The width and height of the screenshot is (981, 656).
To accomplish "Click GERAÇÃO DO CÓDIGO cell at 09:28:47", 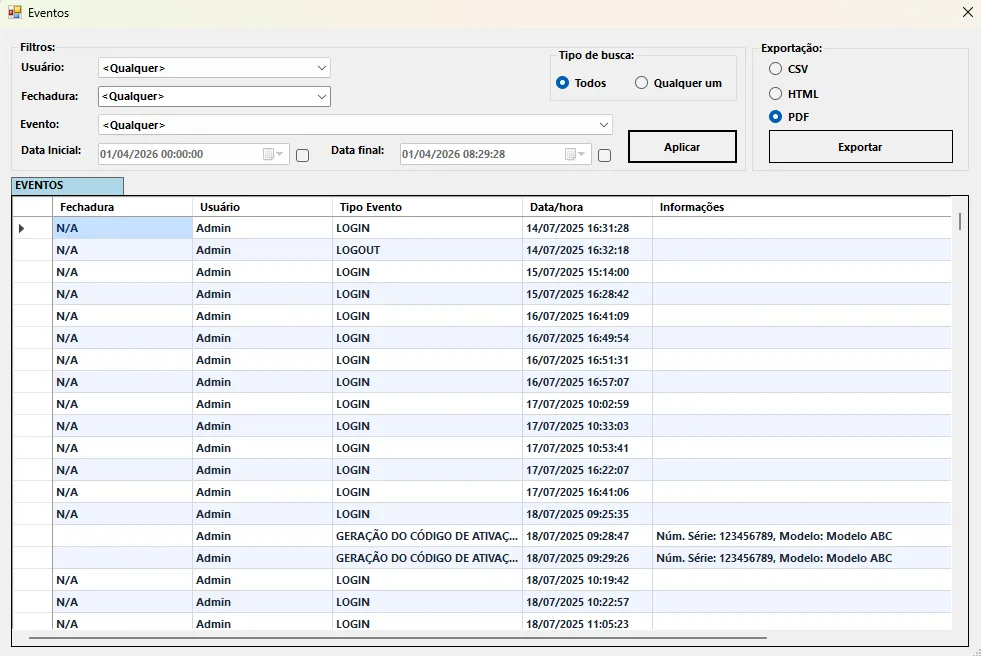I will 427,536.
